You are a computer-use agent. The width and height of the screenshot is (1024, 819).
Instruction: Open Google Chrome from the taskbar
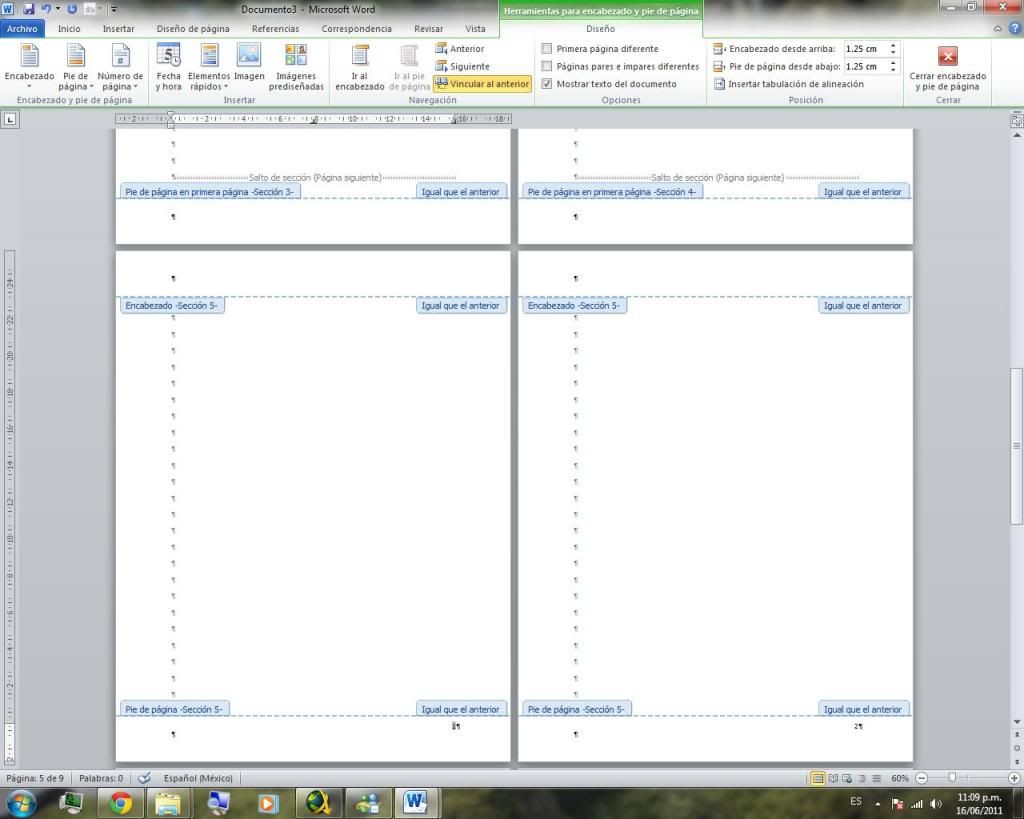coord(120,802)
